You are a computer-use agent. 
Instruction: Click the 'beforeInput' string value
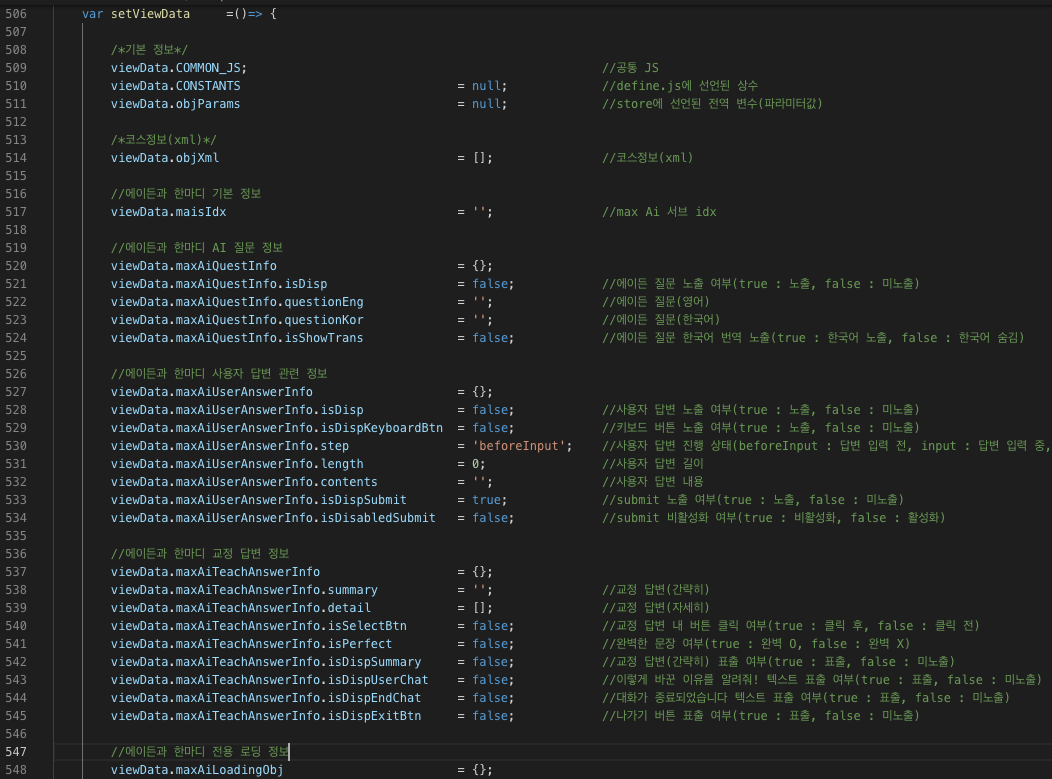point(519,446)
